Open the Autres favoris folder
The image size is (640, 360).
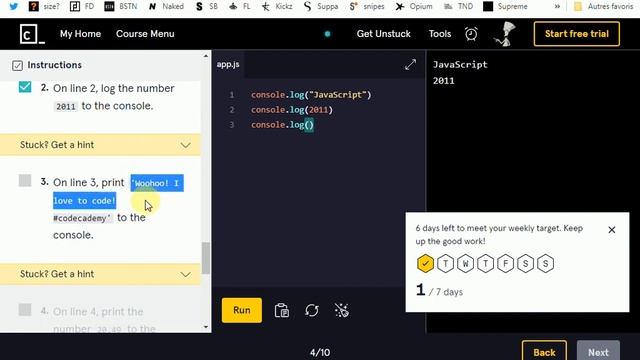(603, 6)
